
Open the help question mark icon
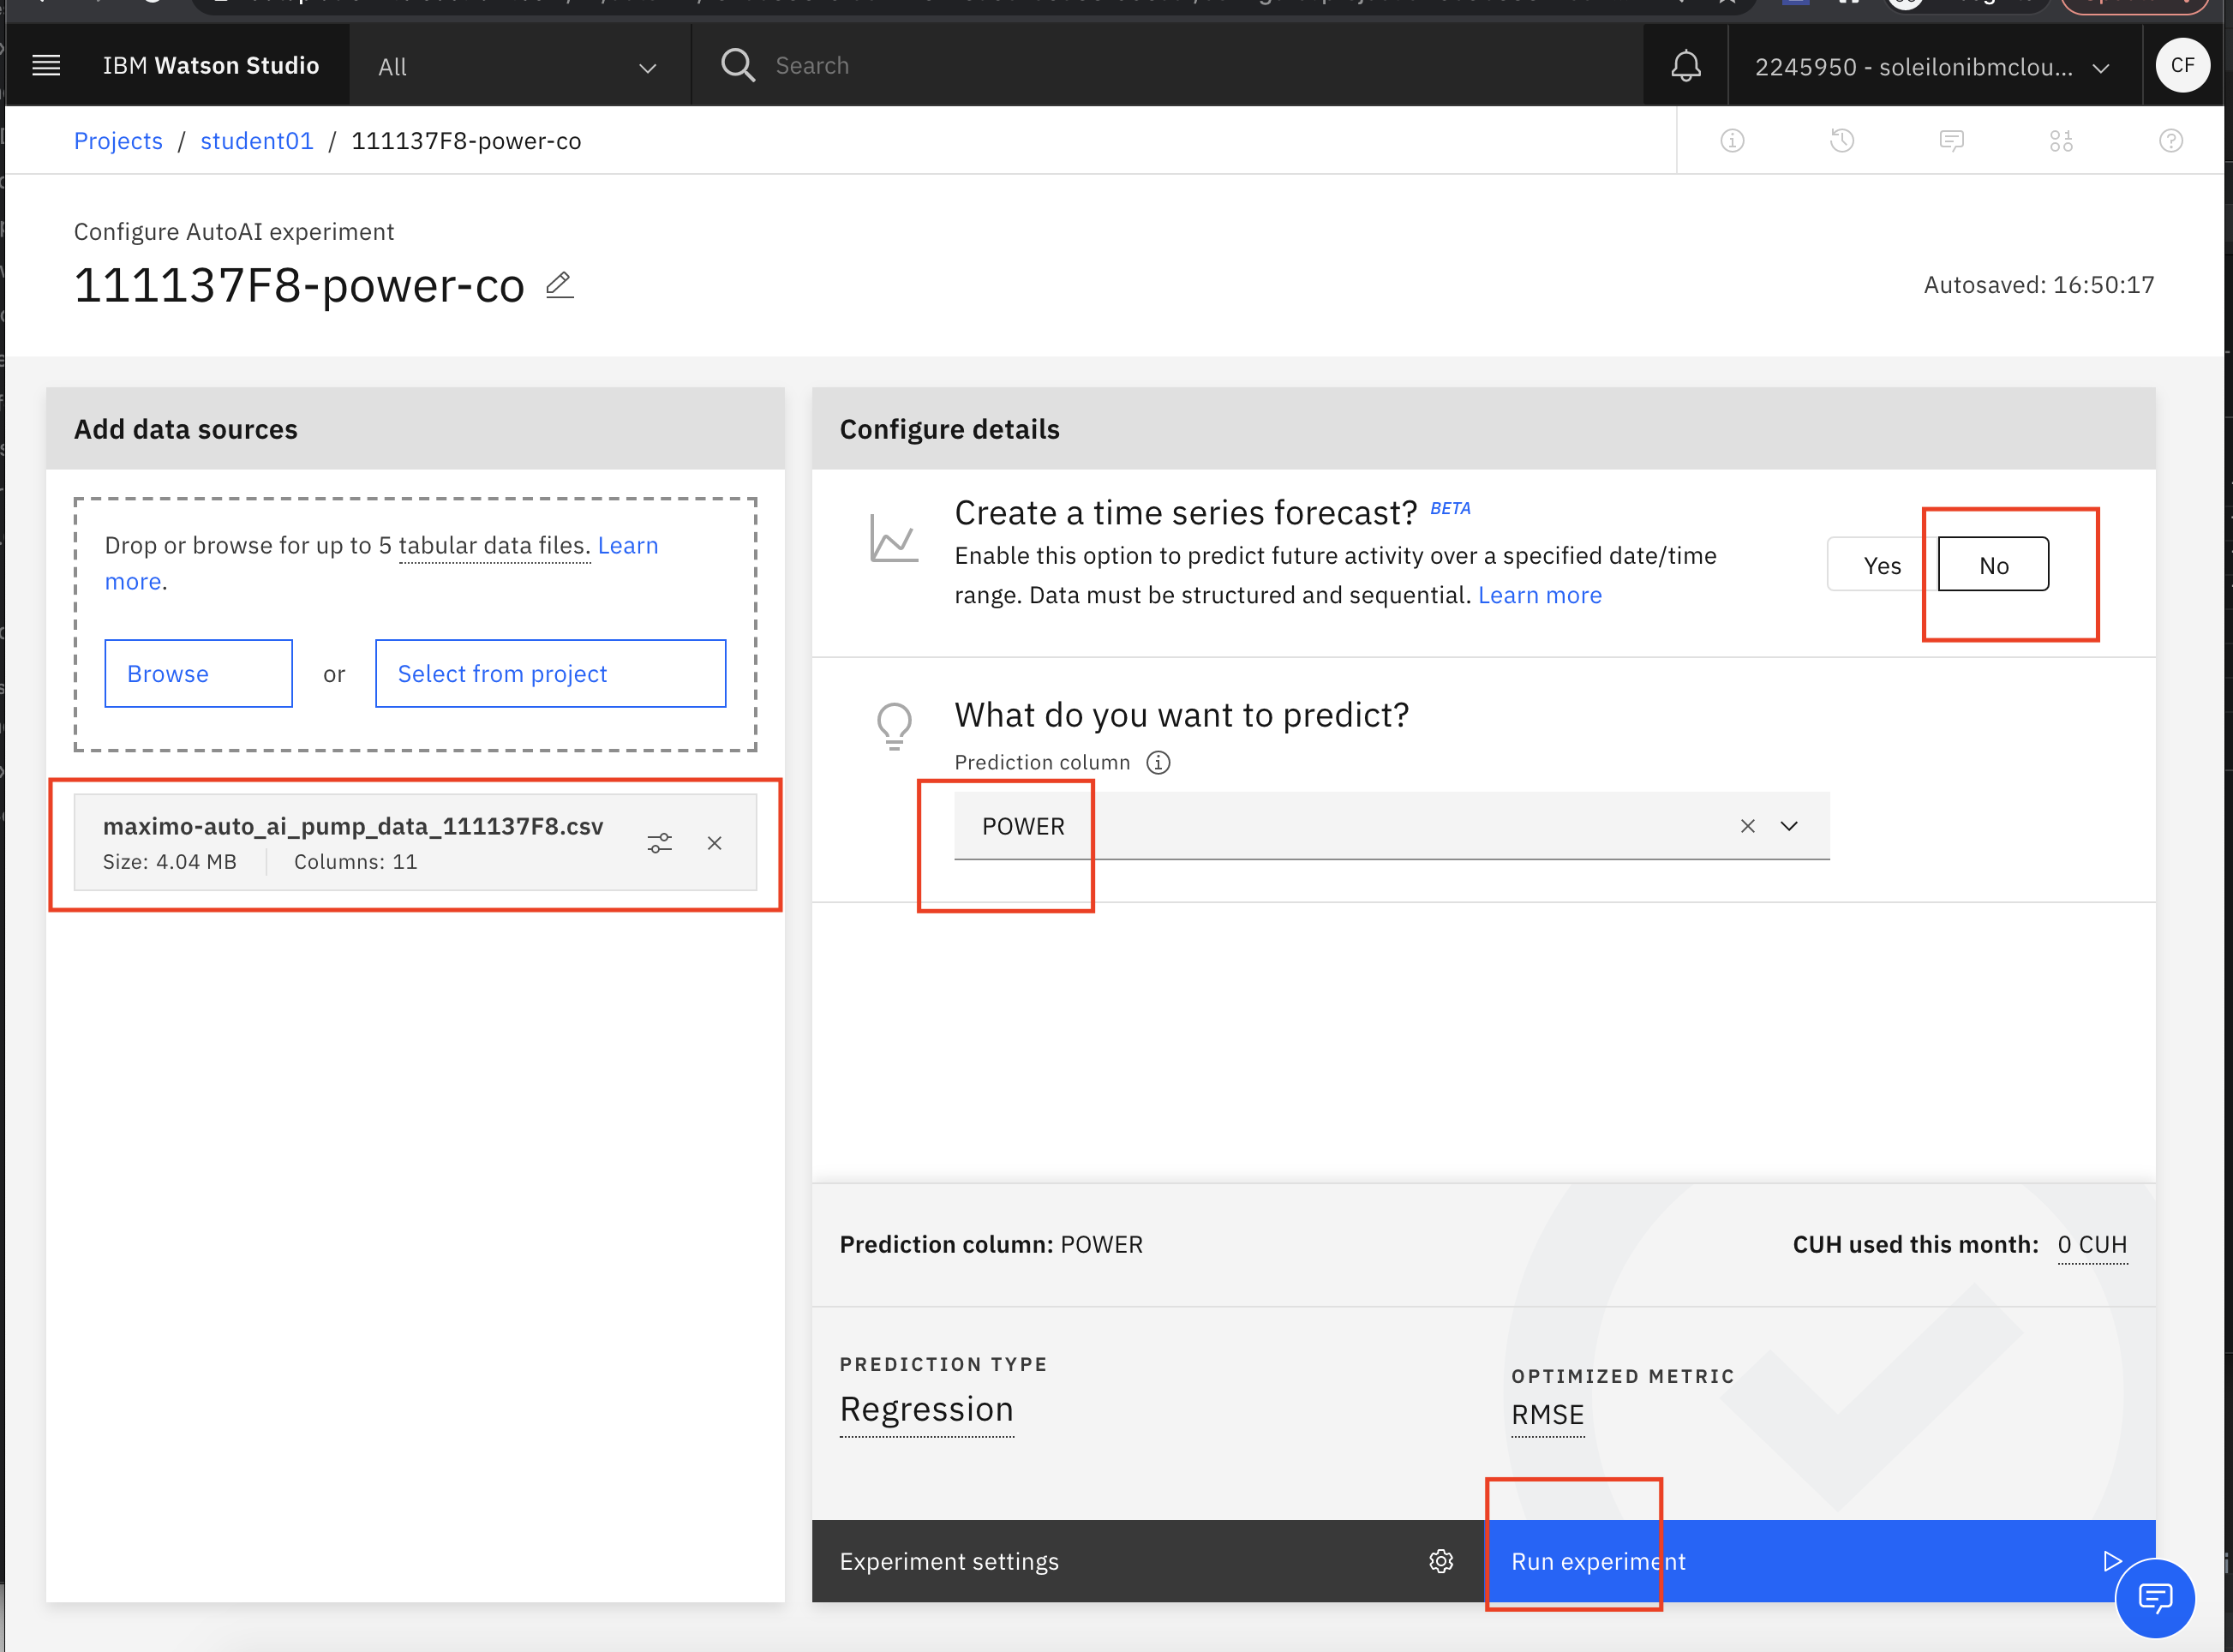point(2170,141)
